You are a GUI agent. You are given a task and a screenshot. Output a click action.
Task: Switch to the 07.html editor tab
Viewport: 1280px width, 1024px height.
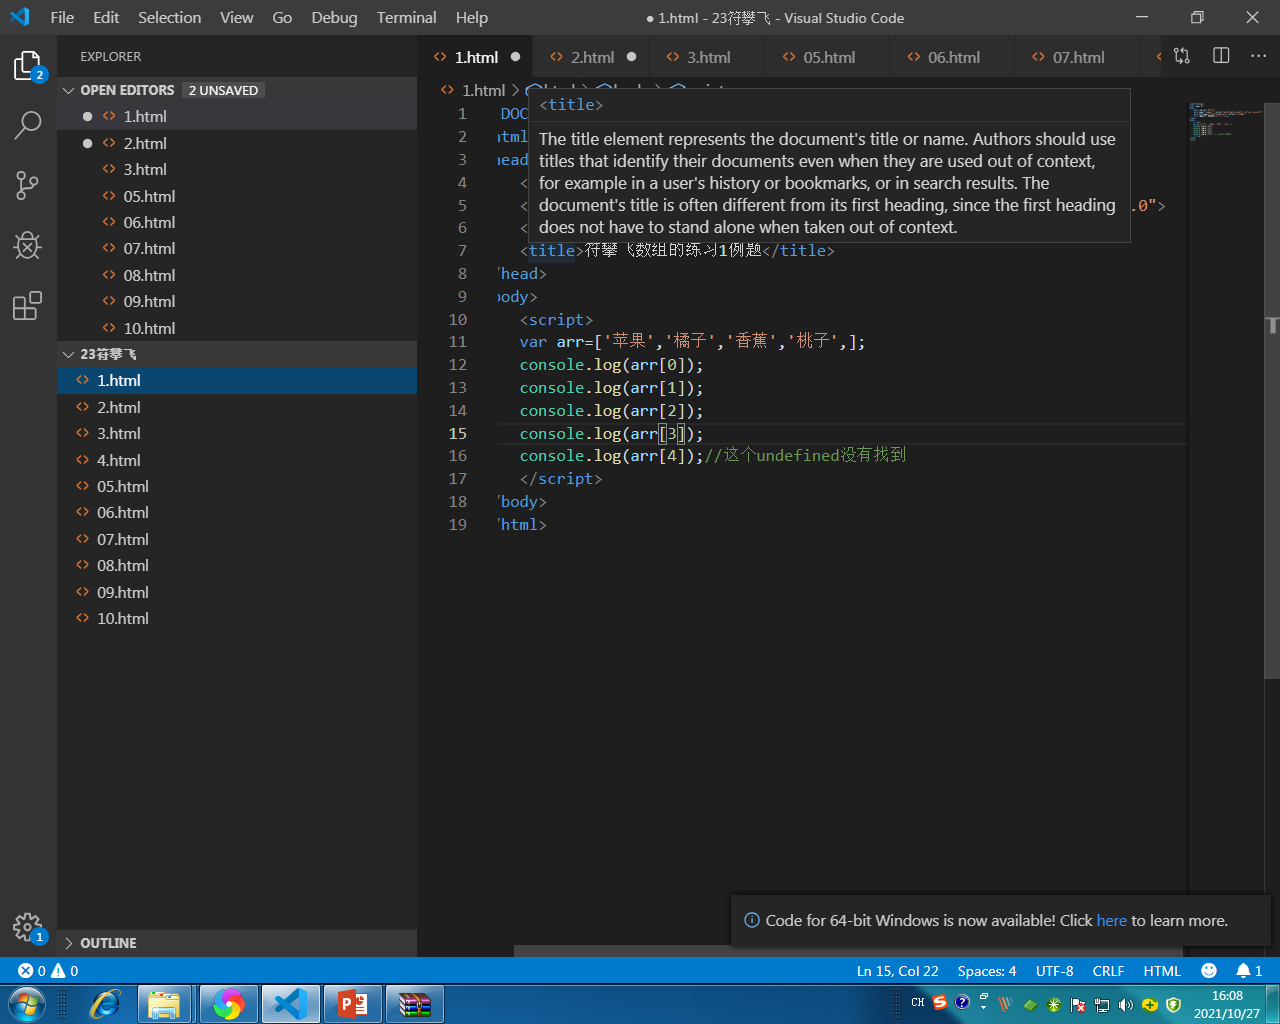(1078, 57)
